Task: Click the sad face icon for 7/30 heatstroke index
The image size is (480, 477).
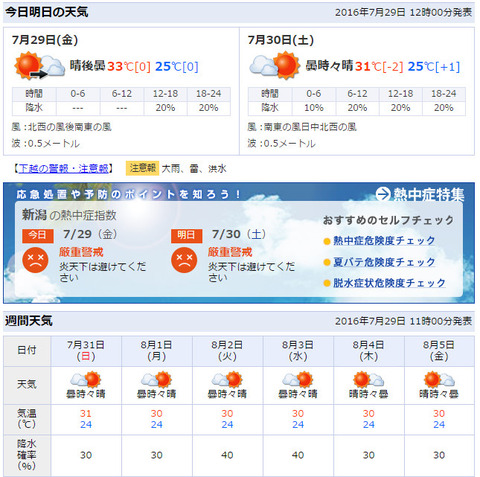Action: 184,260
